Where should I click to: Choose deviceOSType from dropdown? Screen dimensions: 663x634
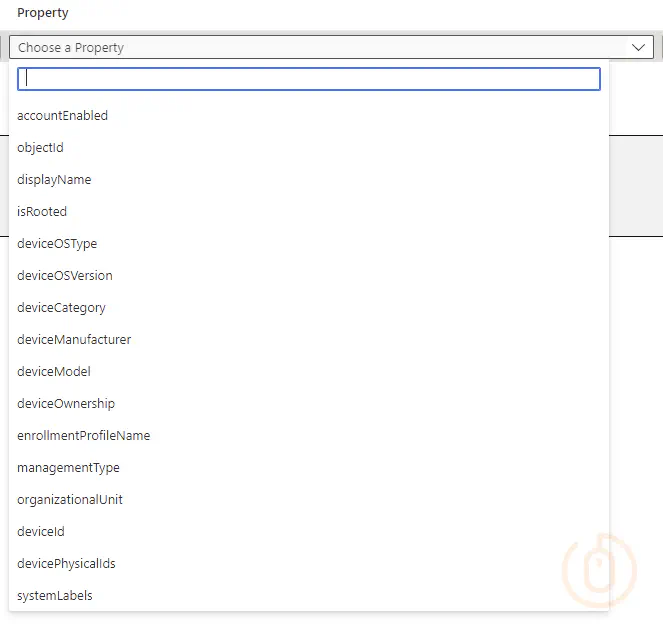coord(57,244)
